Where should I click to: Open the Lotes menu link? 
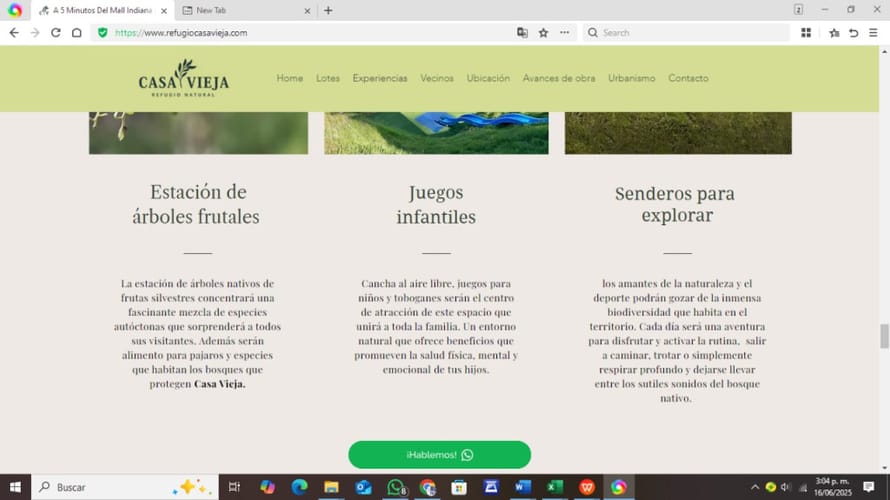tap(328, 78)
